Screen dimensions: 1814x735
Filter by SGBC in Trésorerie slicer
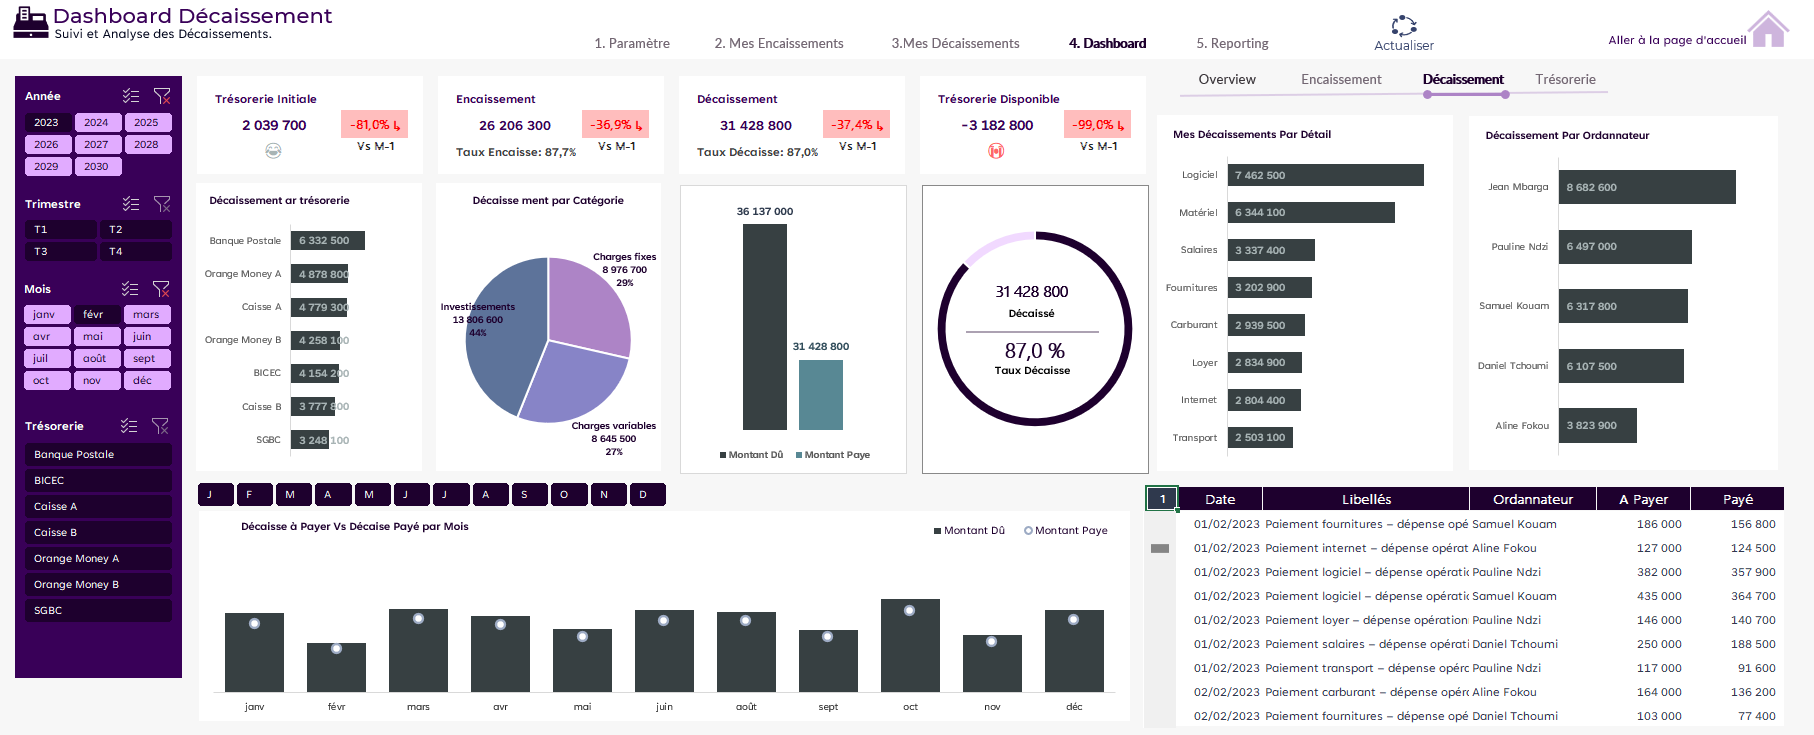pyautogui.click(x=98, y=610)
